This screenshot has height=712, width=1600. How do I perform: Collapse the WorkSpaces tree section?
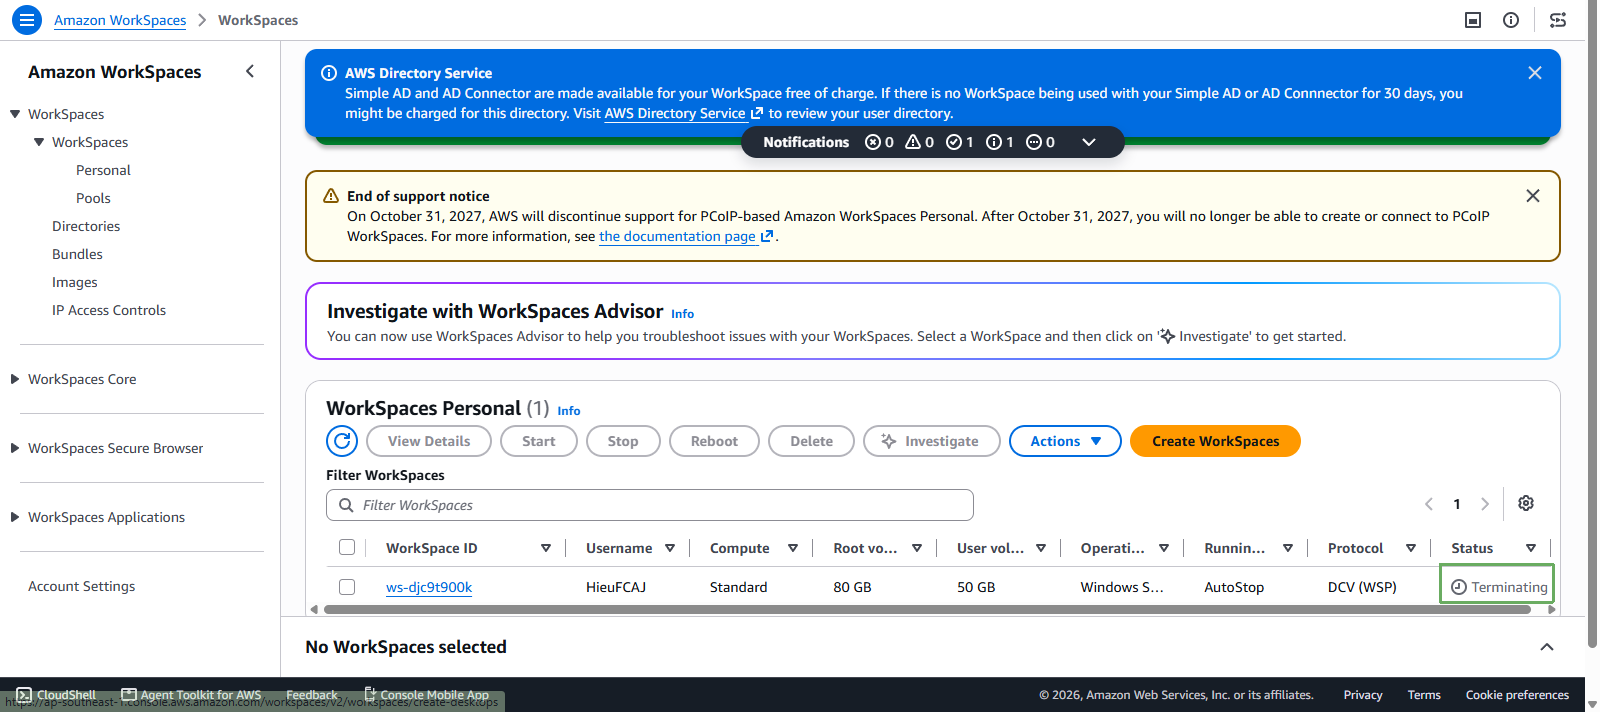(15, 114)
